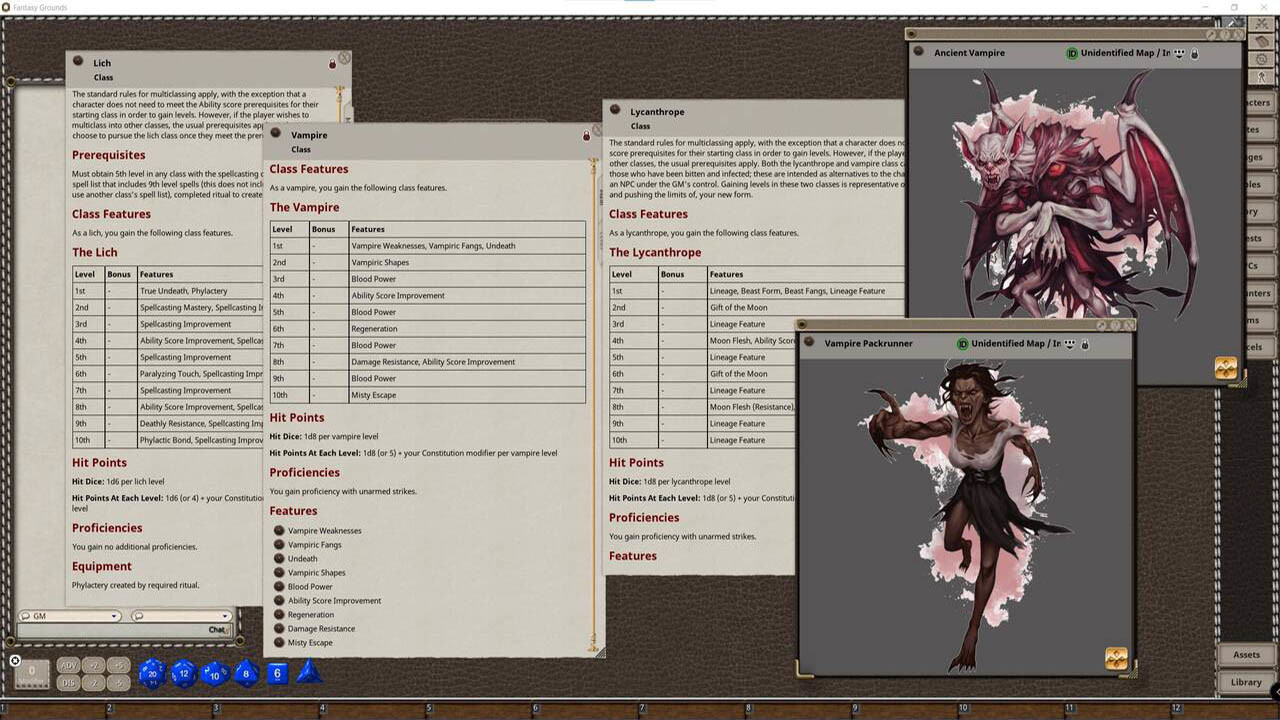Open the Story sidebar icon
Screen dimensions: 1280x720
(x=1262, y=211)
